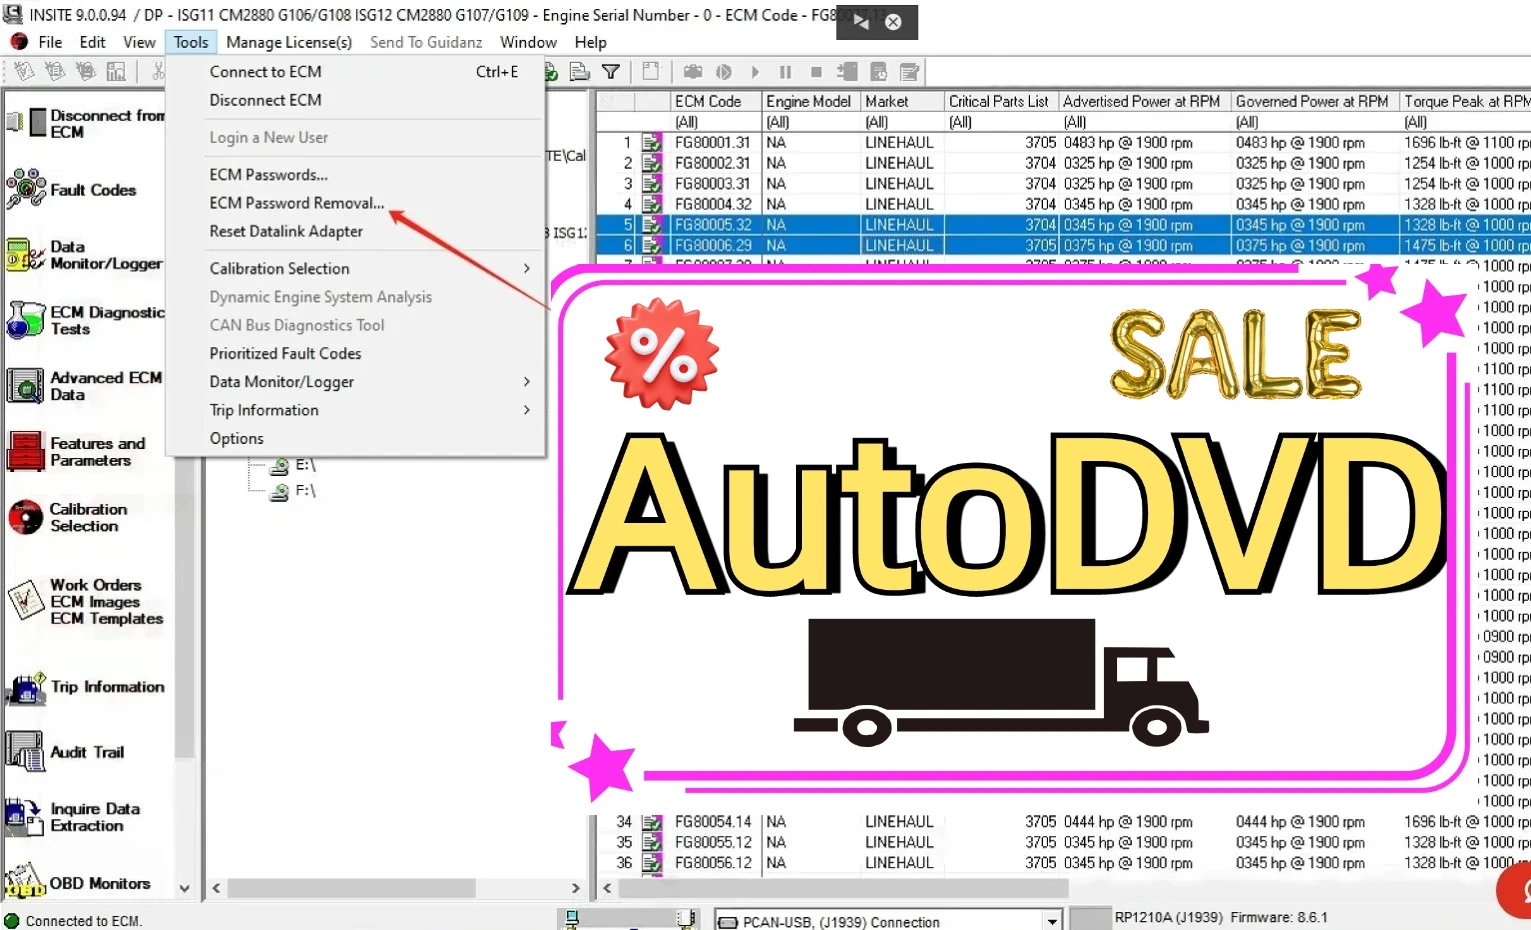Open the View menu

coord(139,42)
